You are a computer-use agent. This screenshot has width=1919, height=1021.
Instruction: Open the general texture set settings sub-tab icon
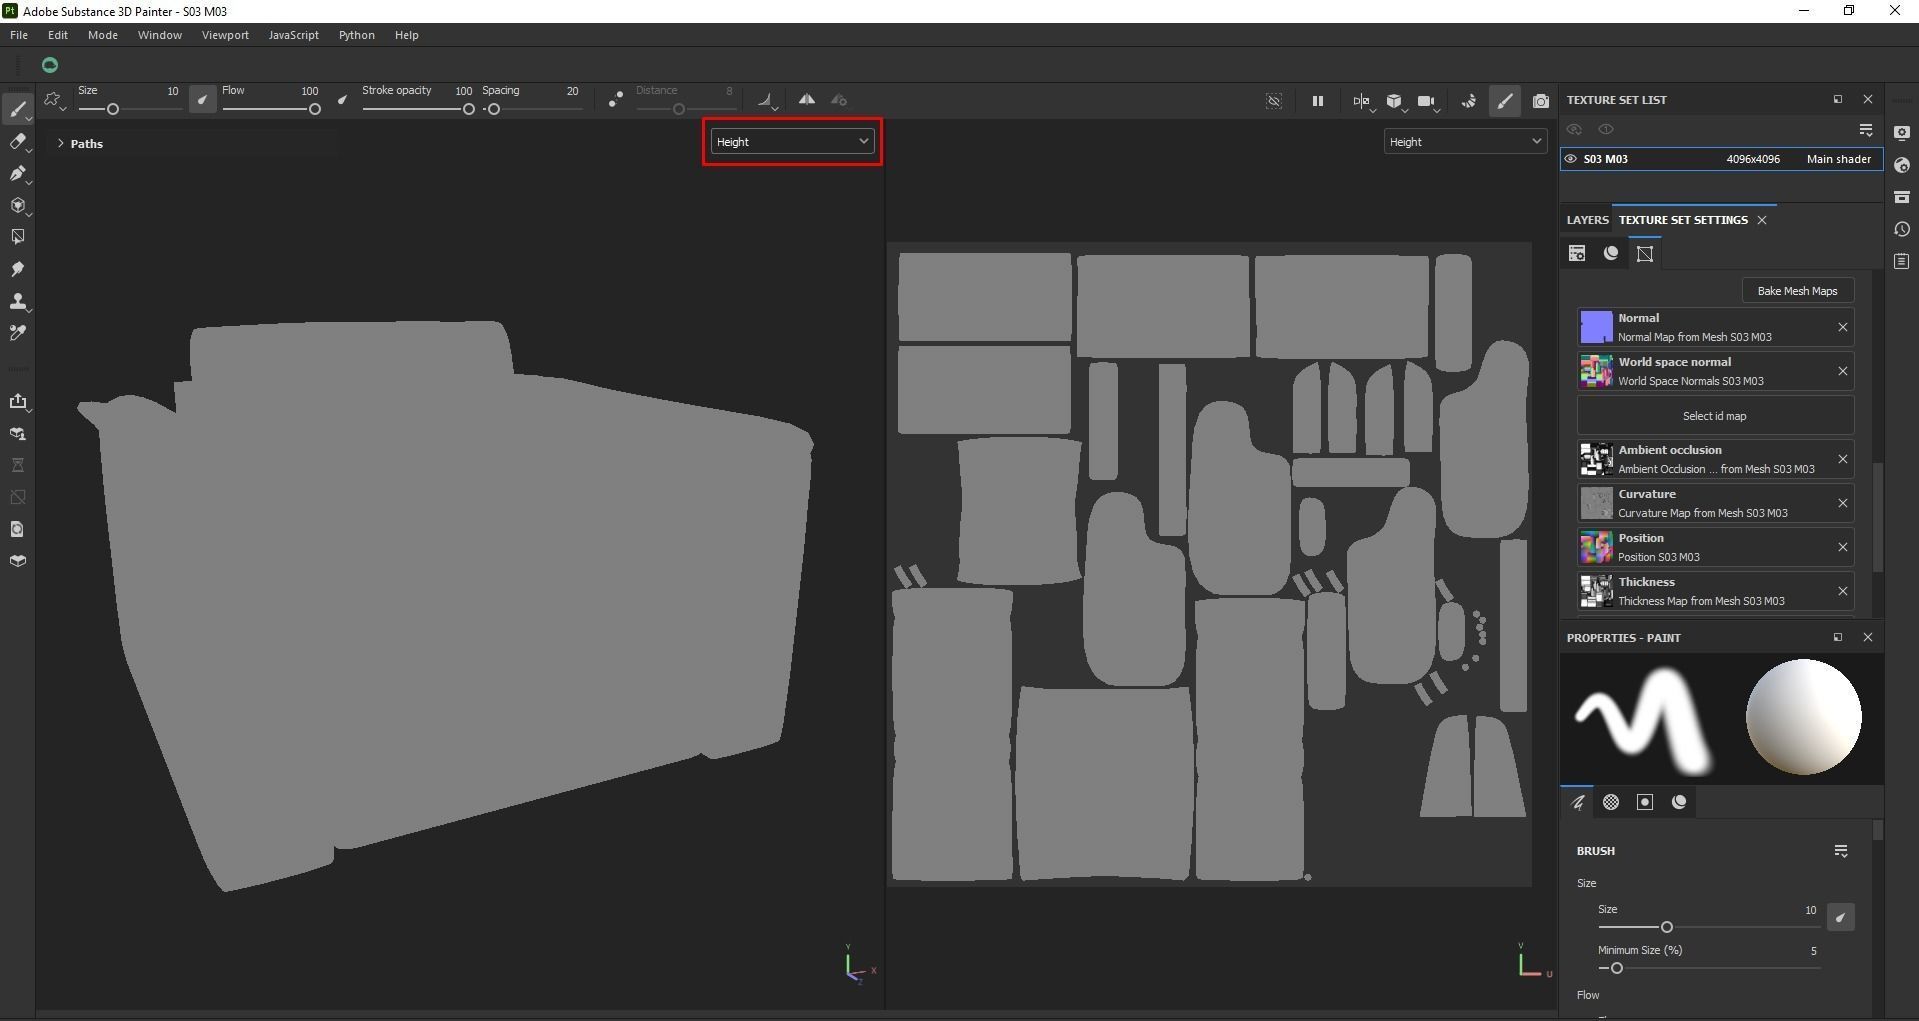point(1577,253)
